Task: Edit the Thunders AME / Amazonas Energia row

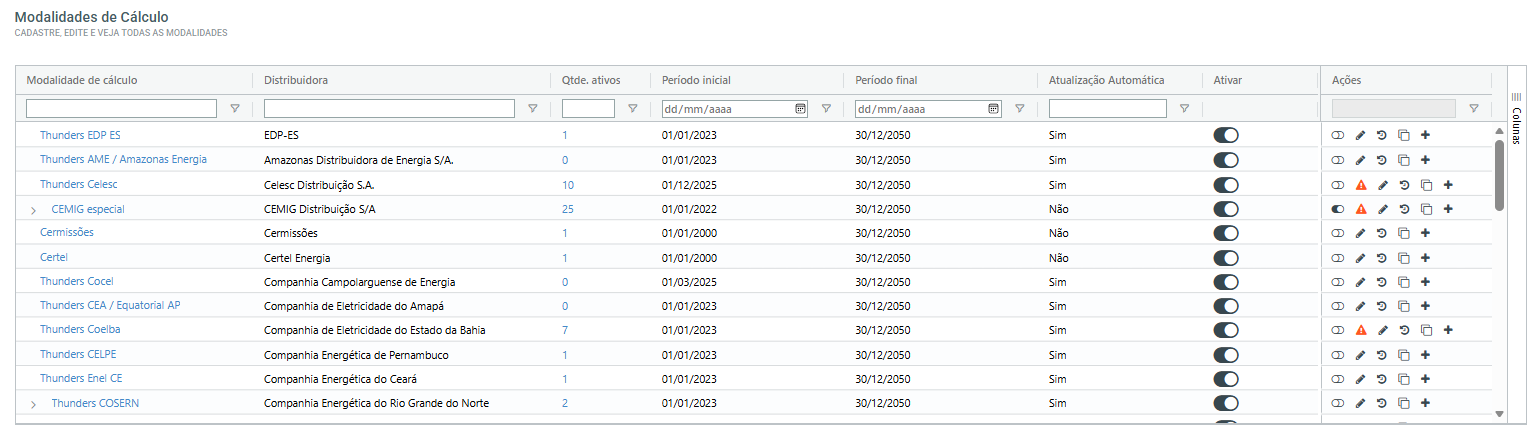Action: [x=1359, y=160]
